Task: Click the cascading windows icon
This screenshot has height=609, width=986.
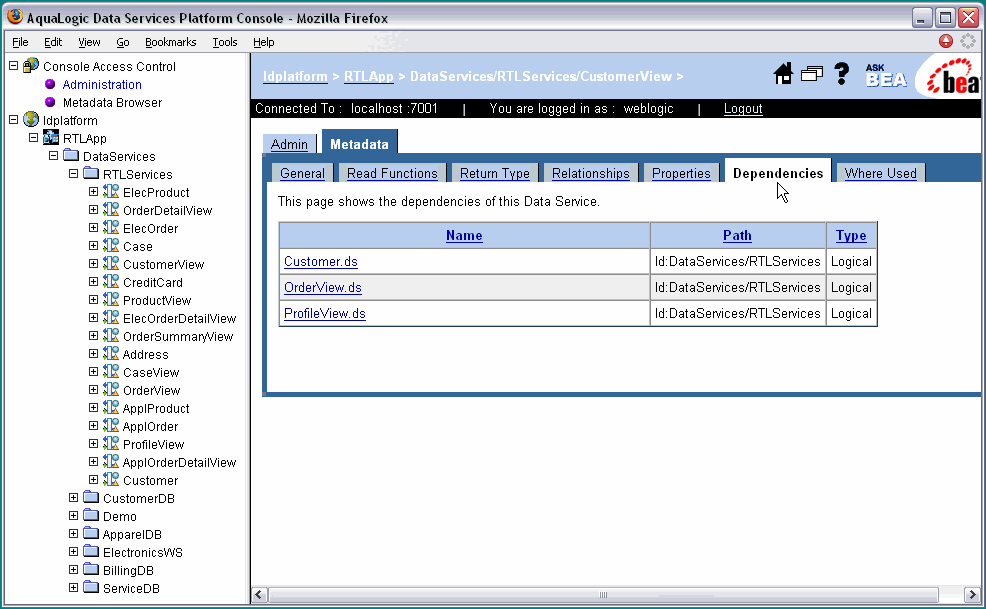Action: (812, 75)
